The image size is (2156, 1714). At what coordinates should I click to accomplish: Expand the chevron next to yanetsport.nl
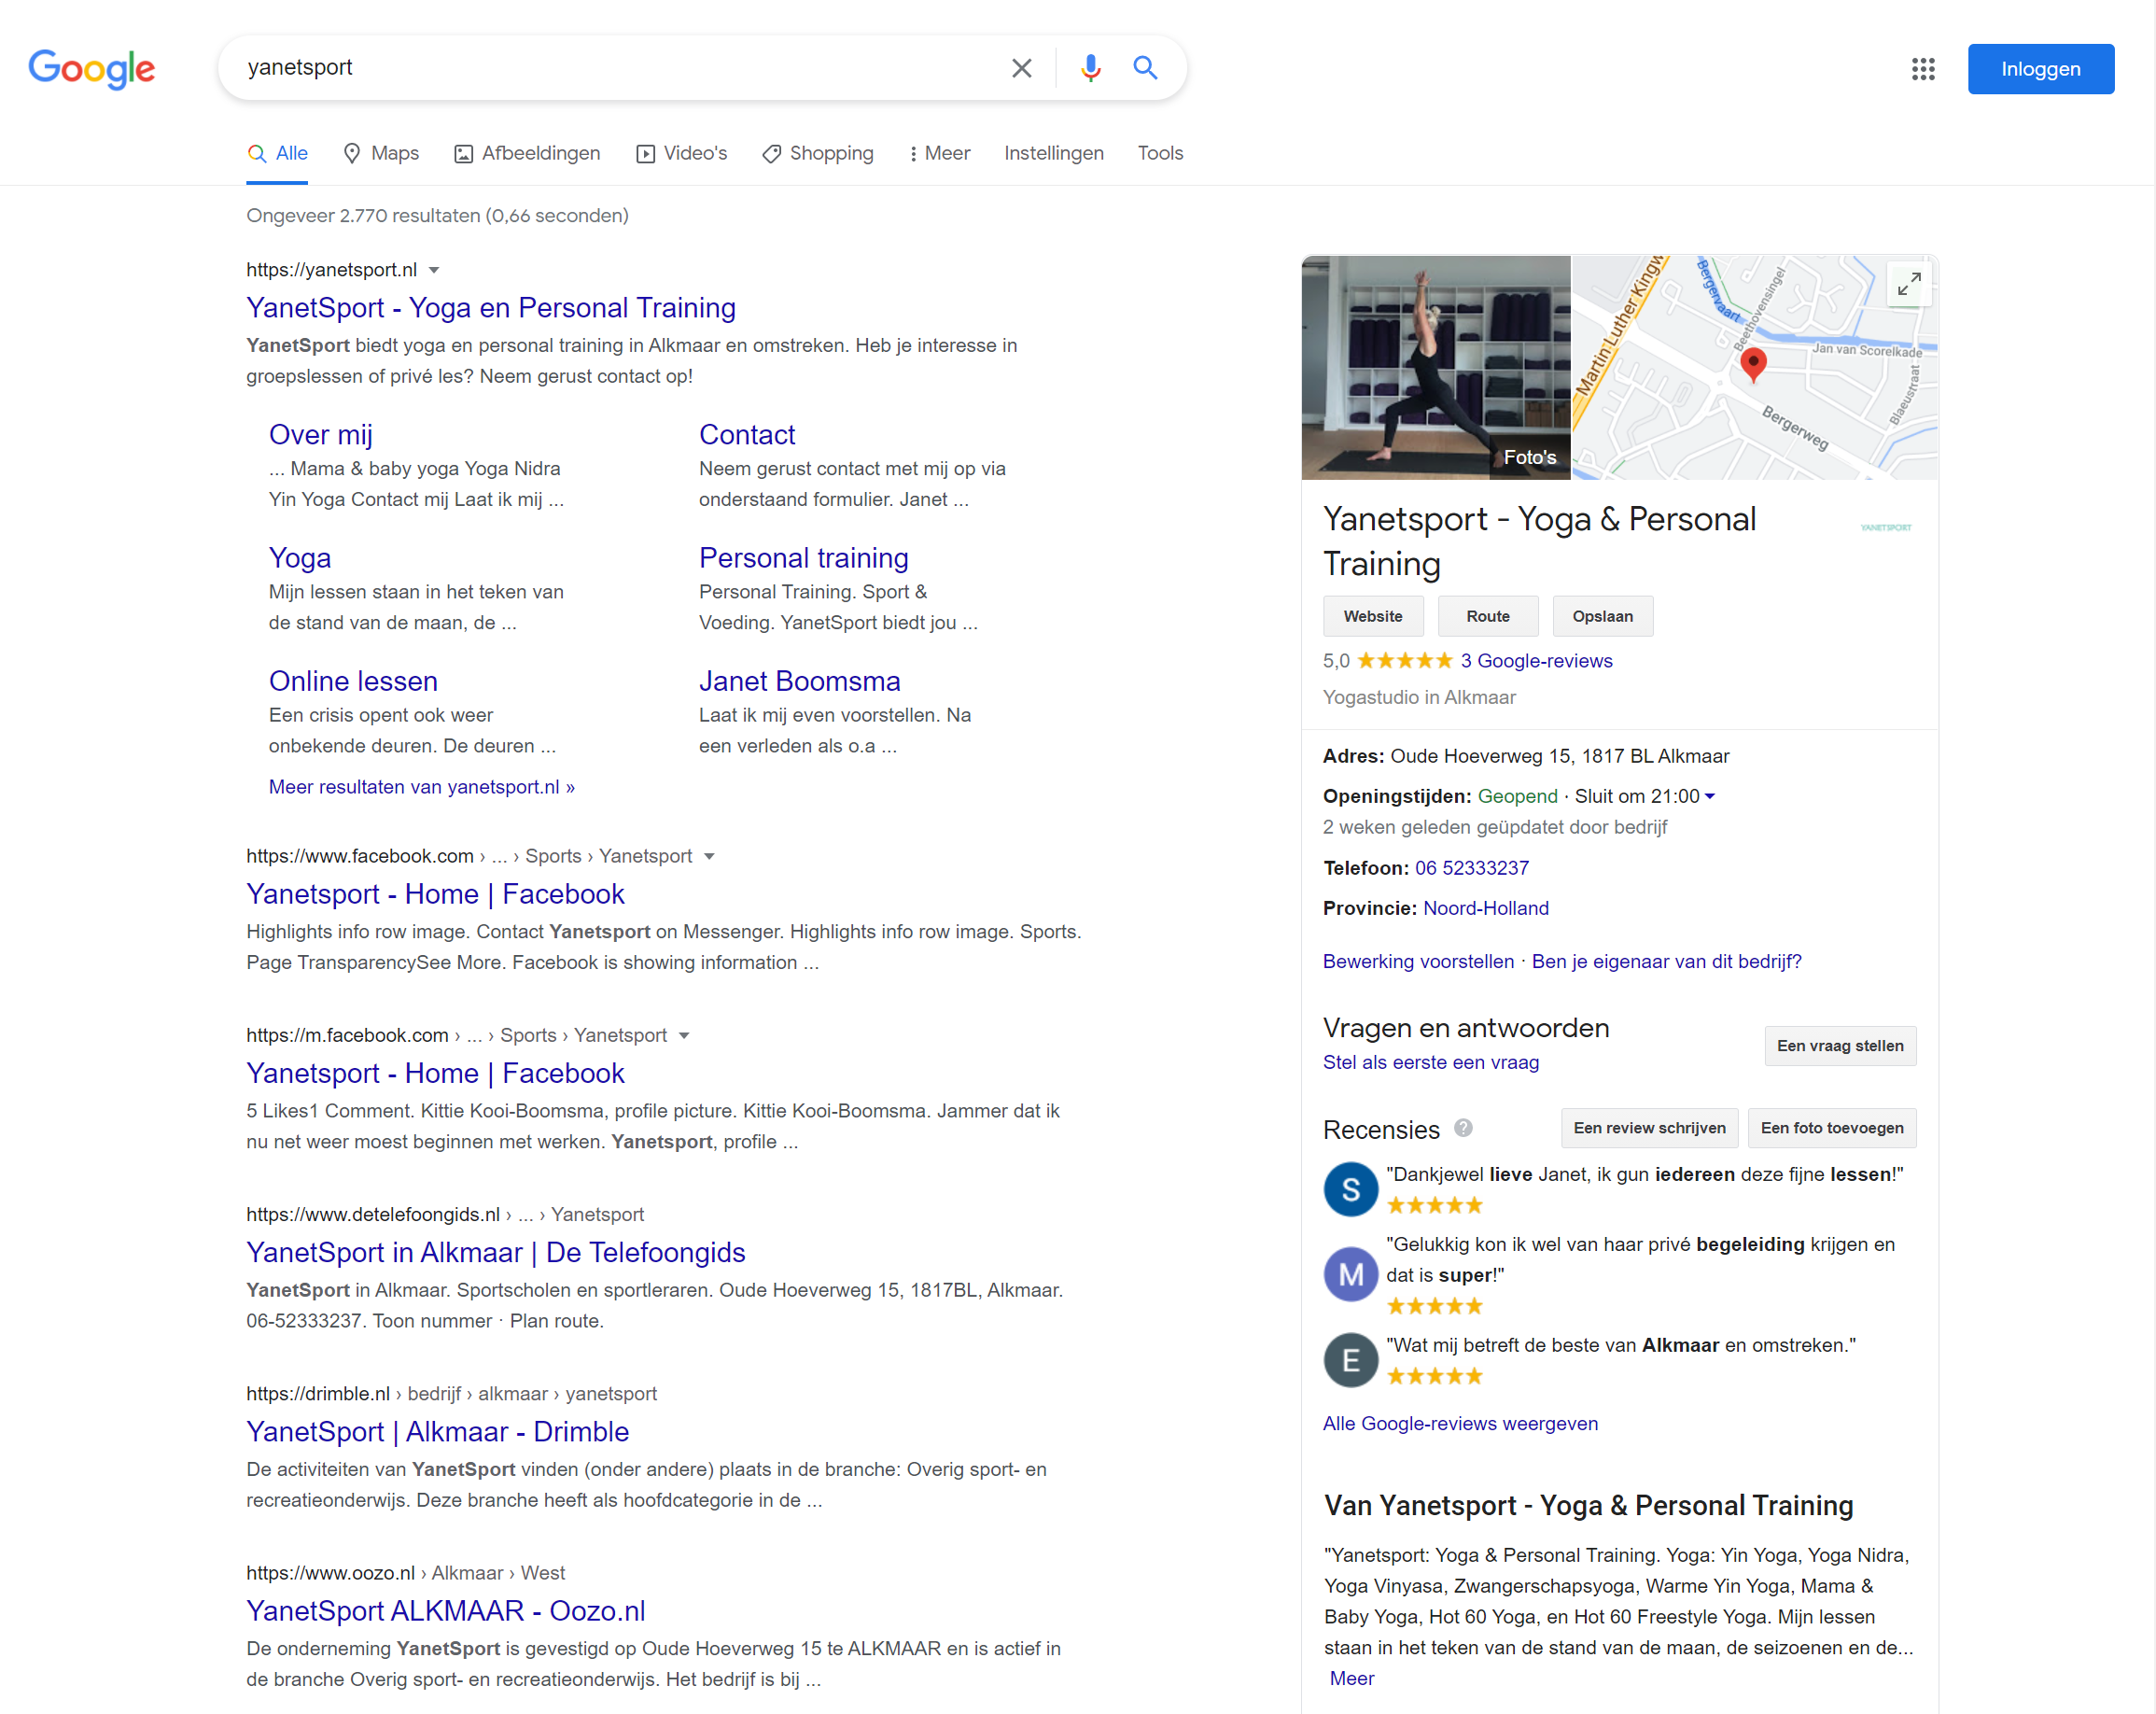pos(435,270)
